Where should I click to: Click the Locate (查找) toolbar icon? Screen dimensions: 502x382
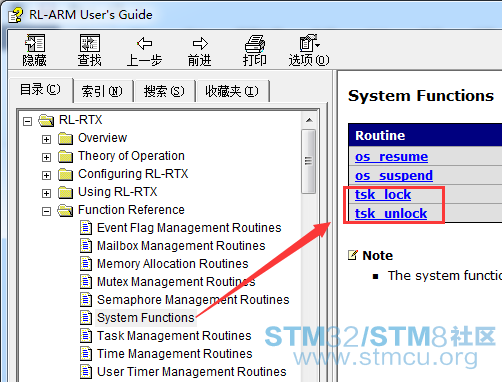(x=90, y=43)
